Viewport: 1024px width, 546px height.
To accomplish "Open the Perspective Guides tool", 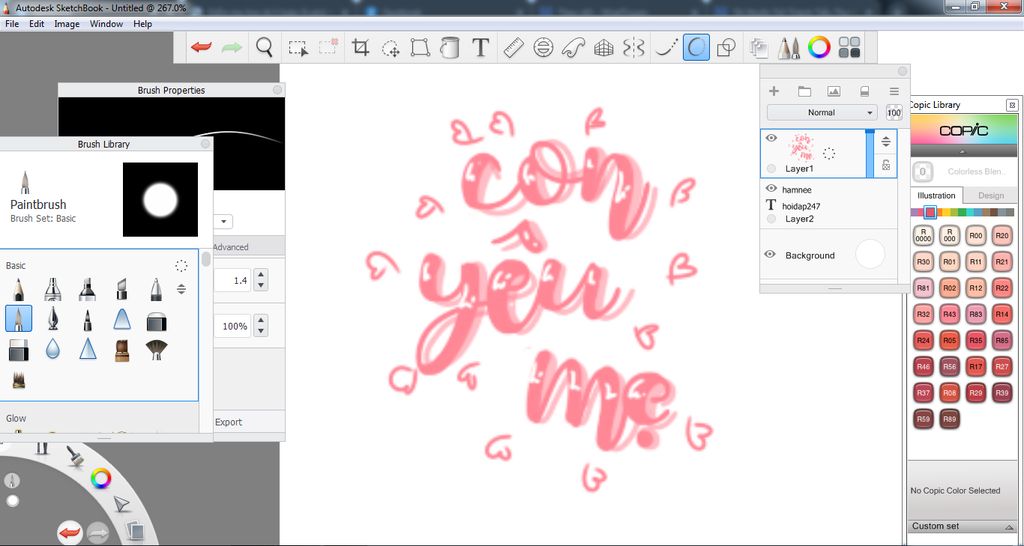I will 603,48.
